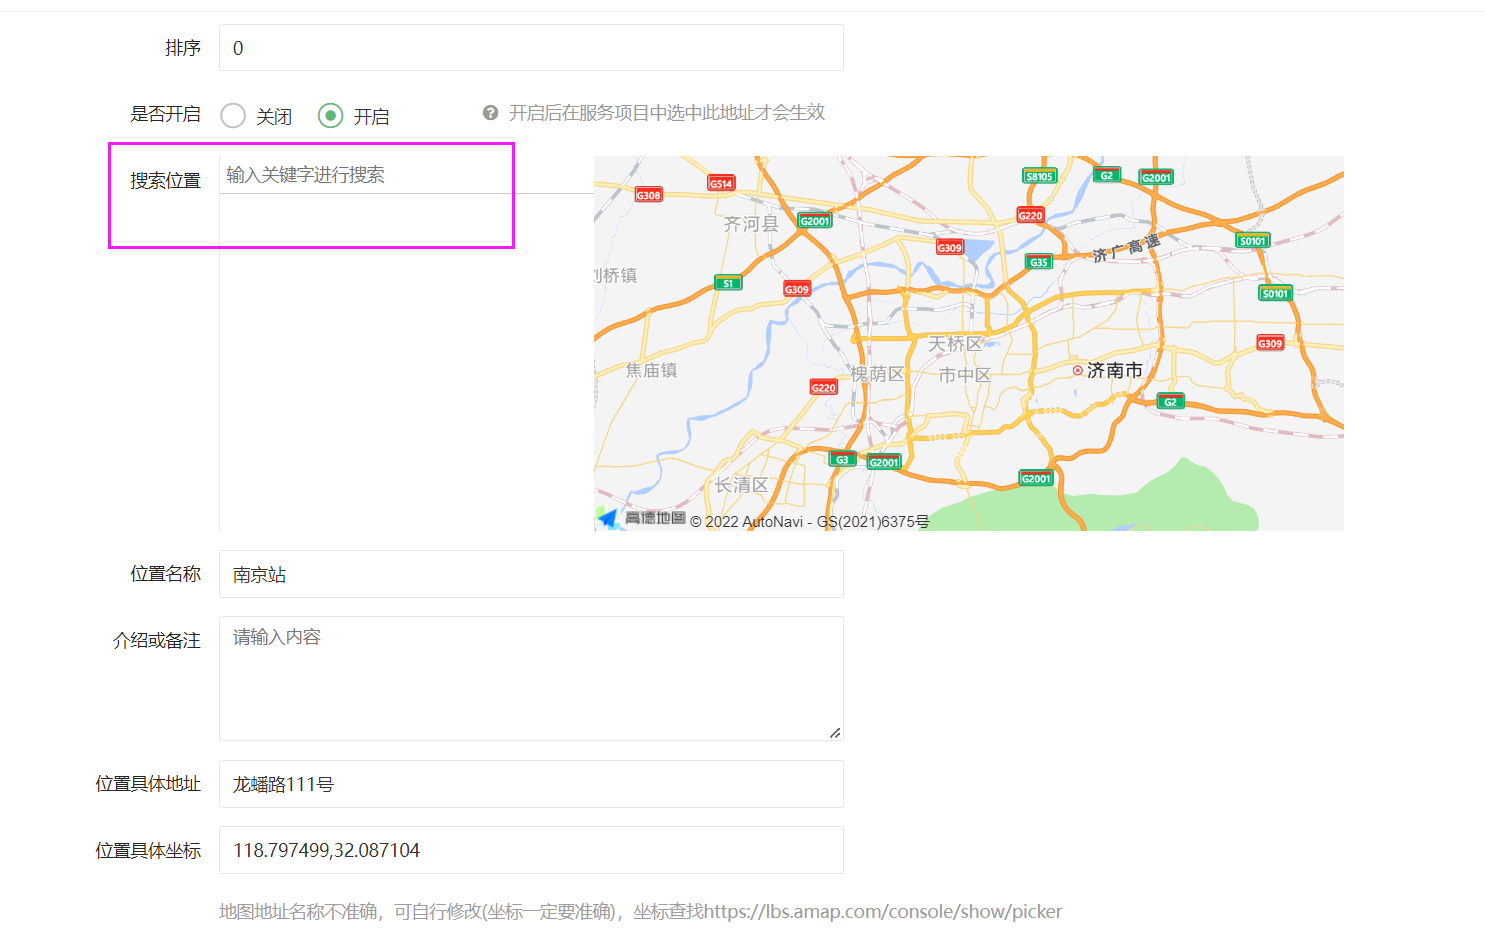Screen dimensions: 1485x929
Task: Click the G220 shield near 长清区
Action: point(823,387)
